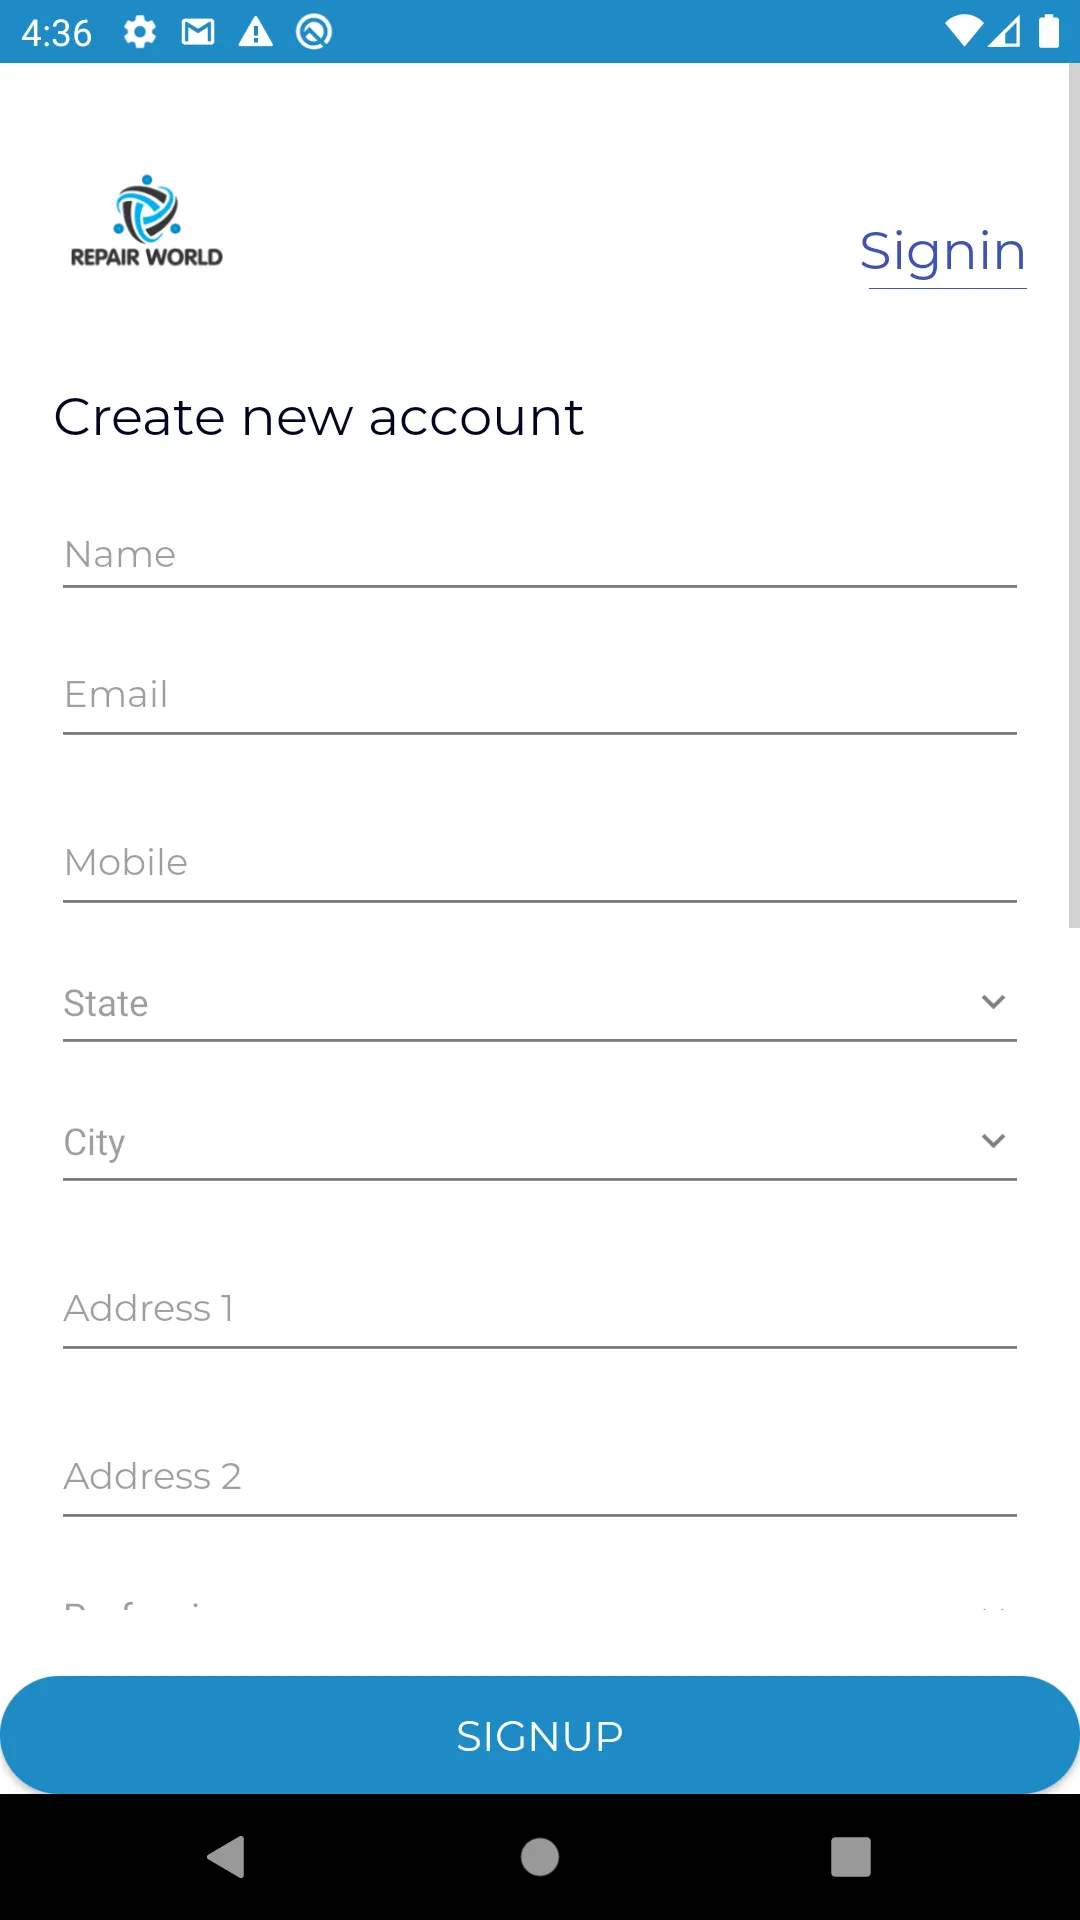Open the State dropdown
This screenshot has height=1920, width=1080.
tap(520, 1003)
